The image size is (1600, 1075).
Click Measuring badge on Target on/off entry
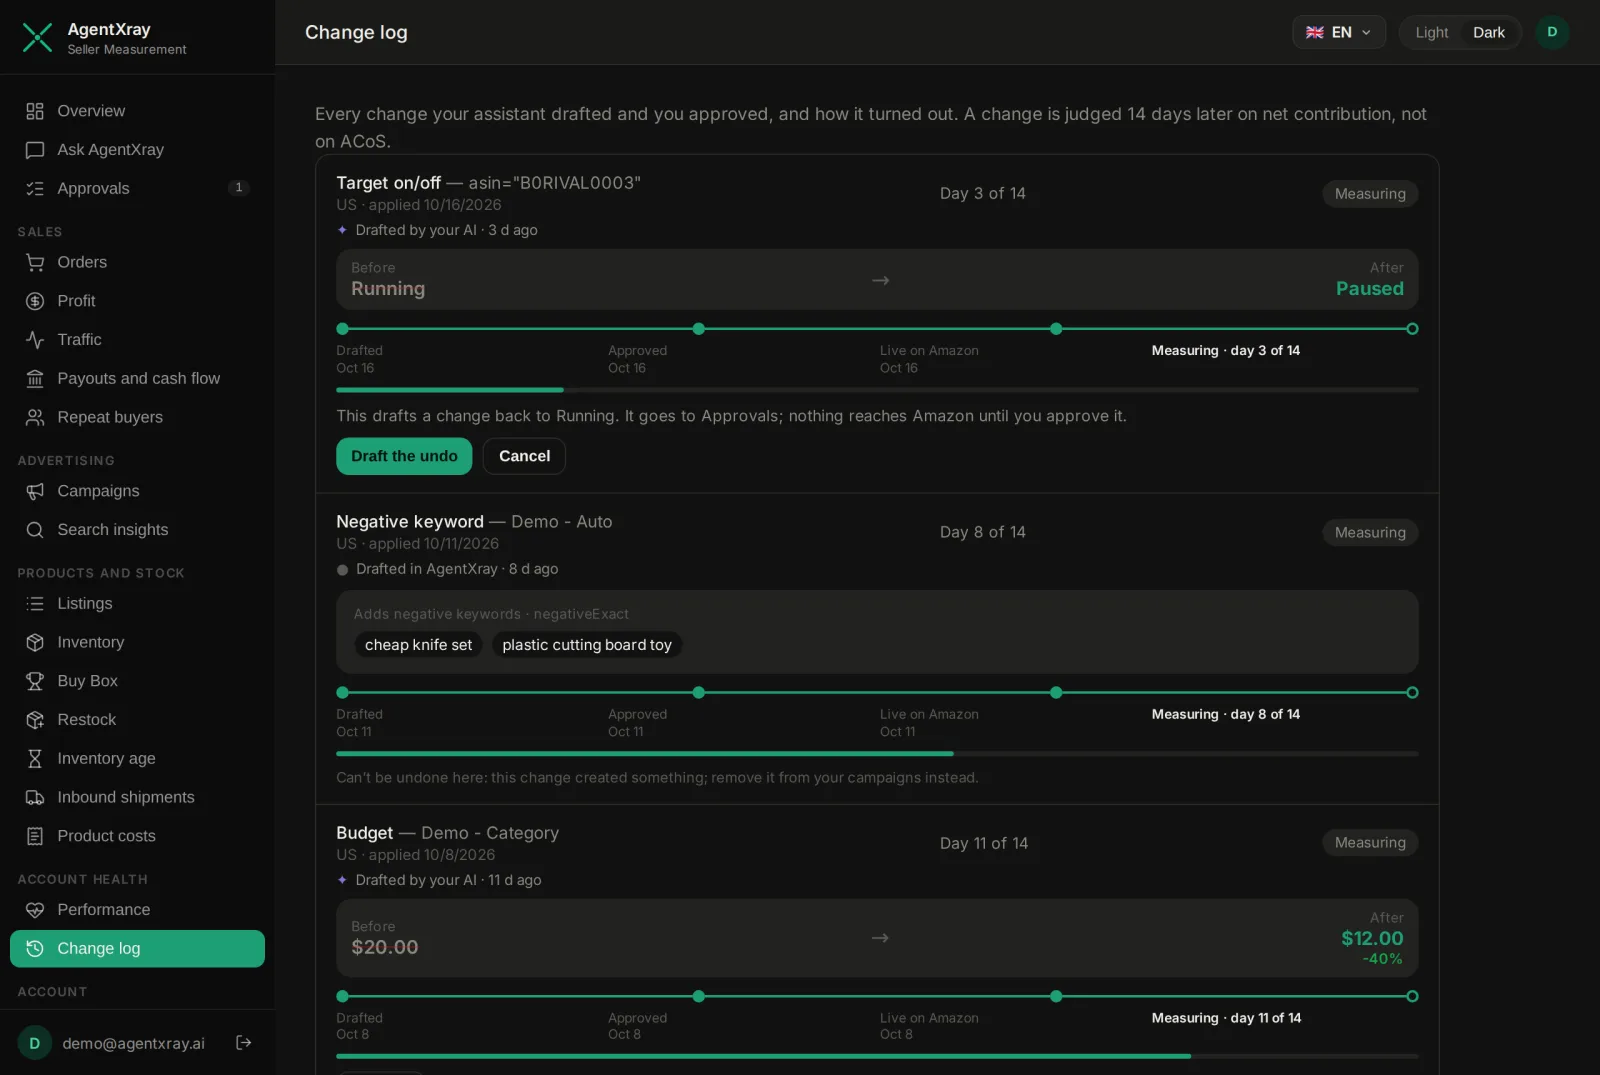tap(1370, 194)
